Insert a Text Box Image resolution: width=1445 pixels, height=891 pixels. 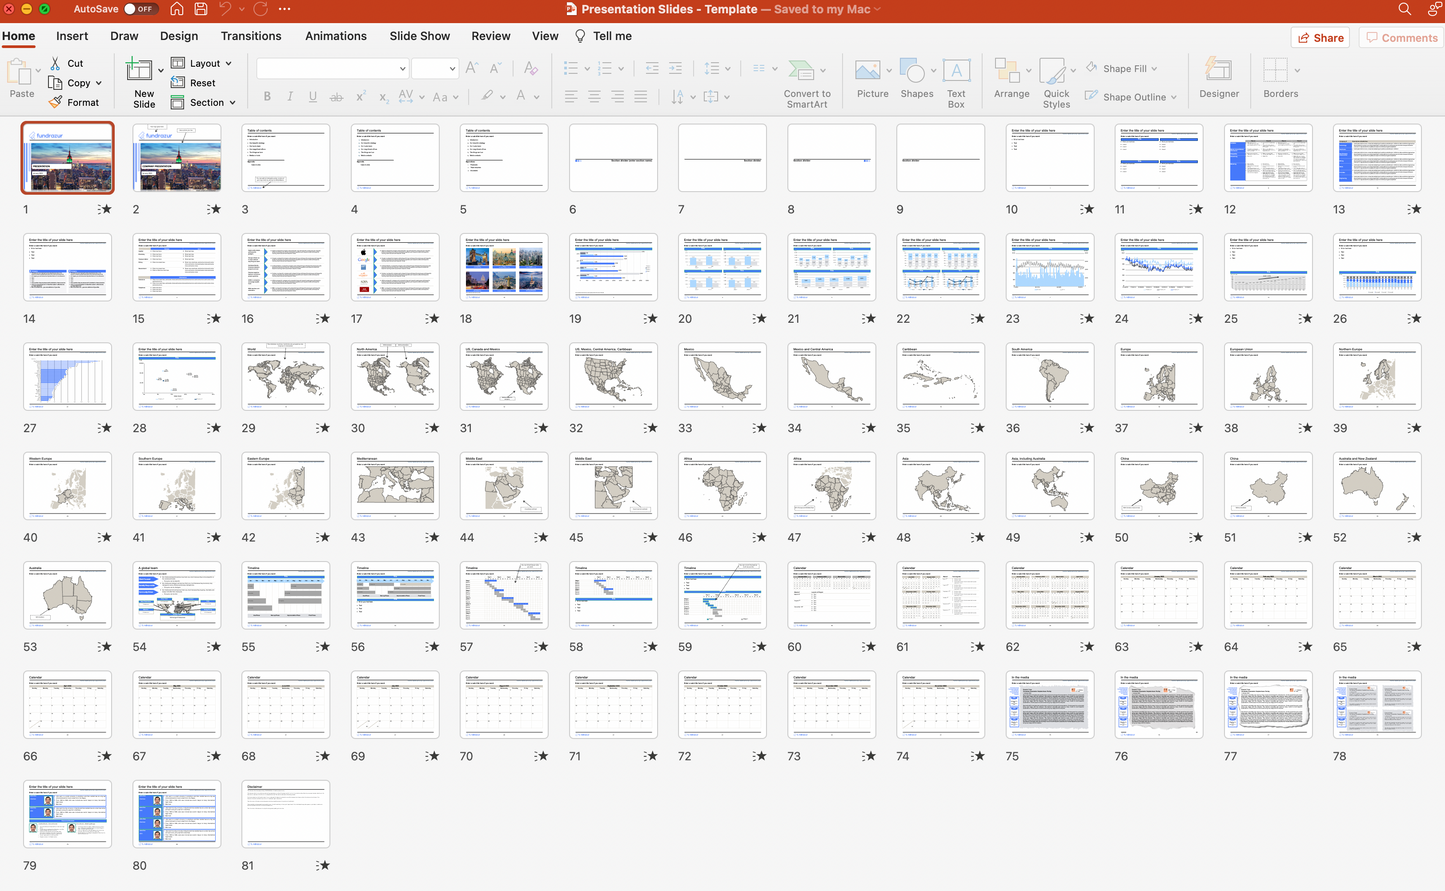click(956, 80)
